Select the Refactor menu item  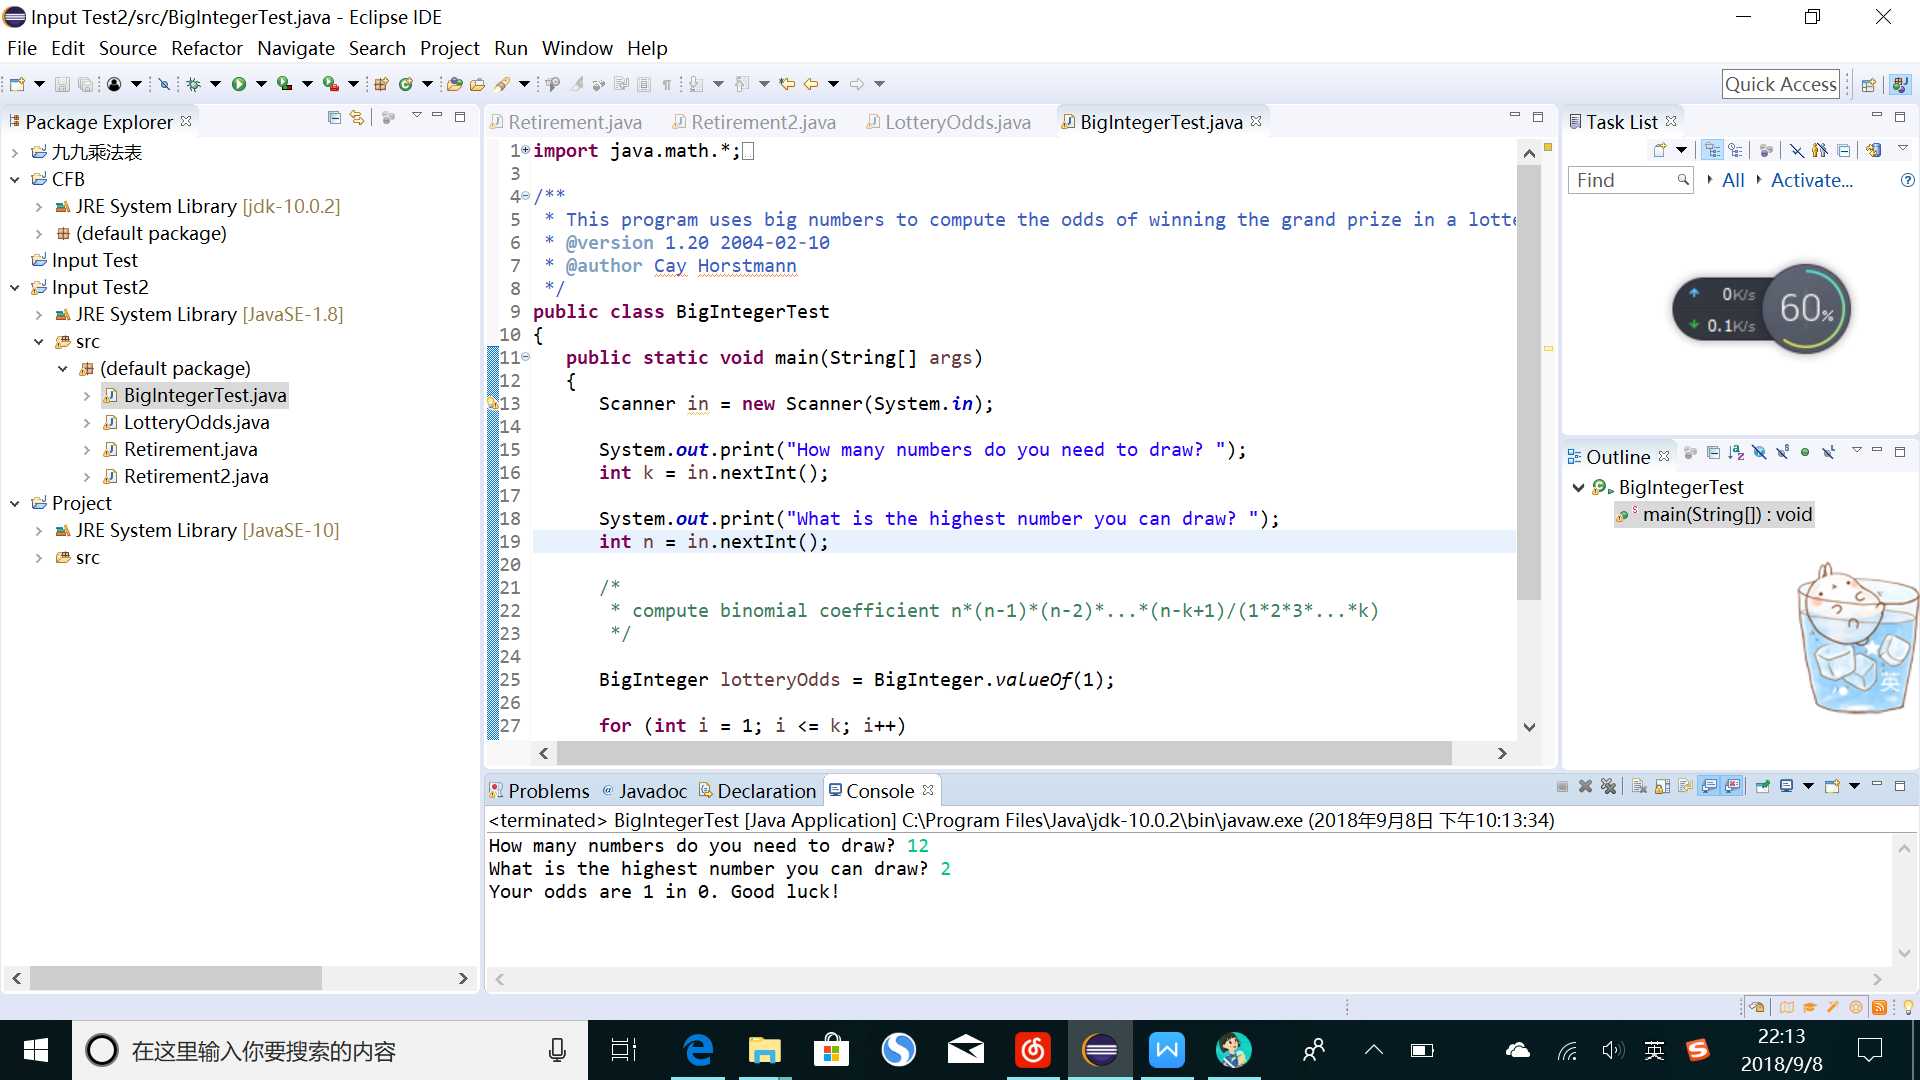point(206,47)
